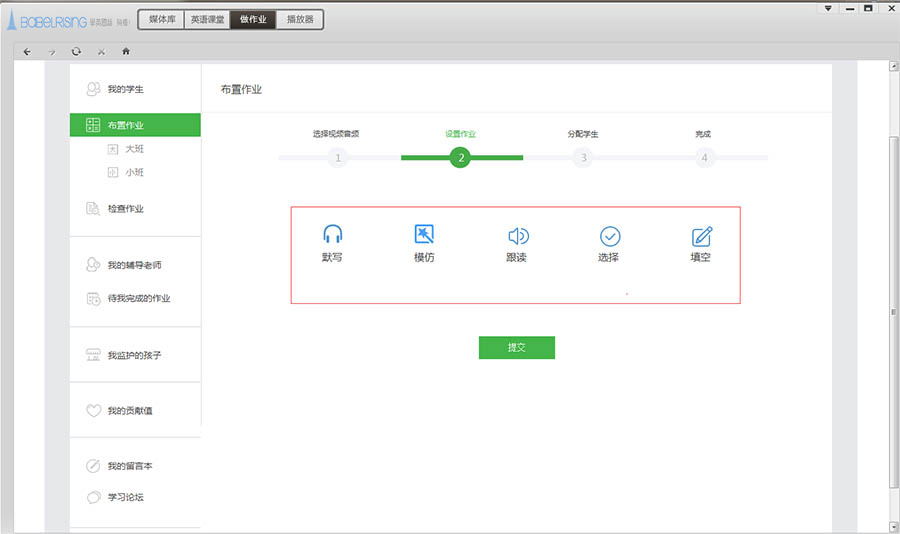Open the 大班 class entry

tap(135, 149)
